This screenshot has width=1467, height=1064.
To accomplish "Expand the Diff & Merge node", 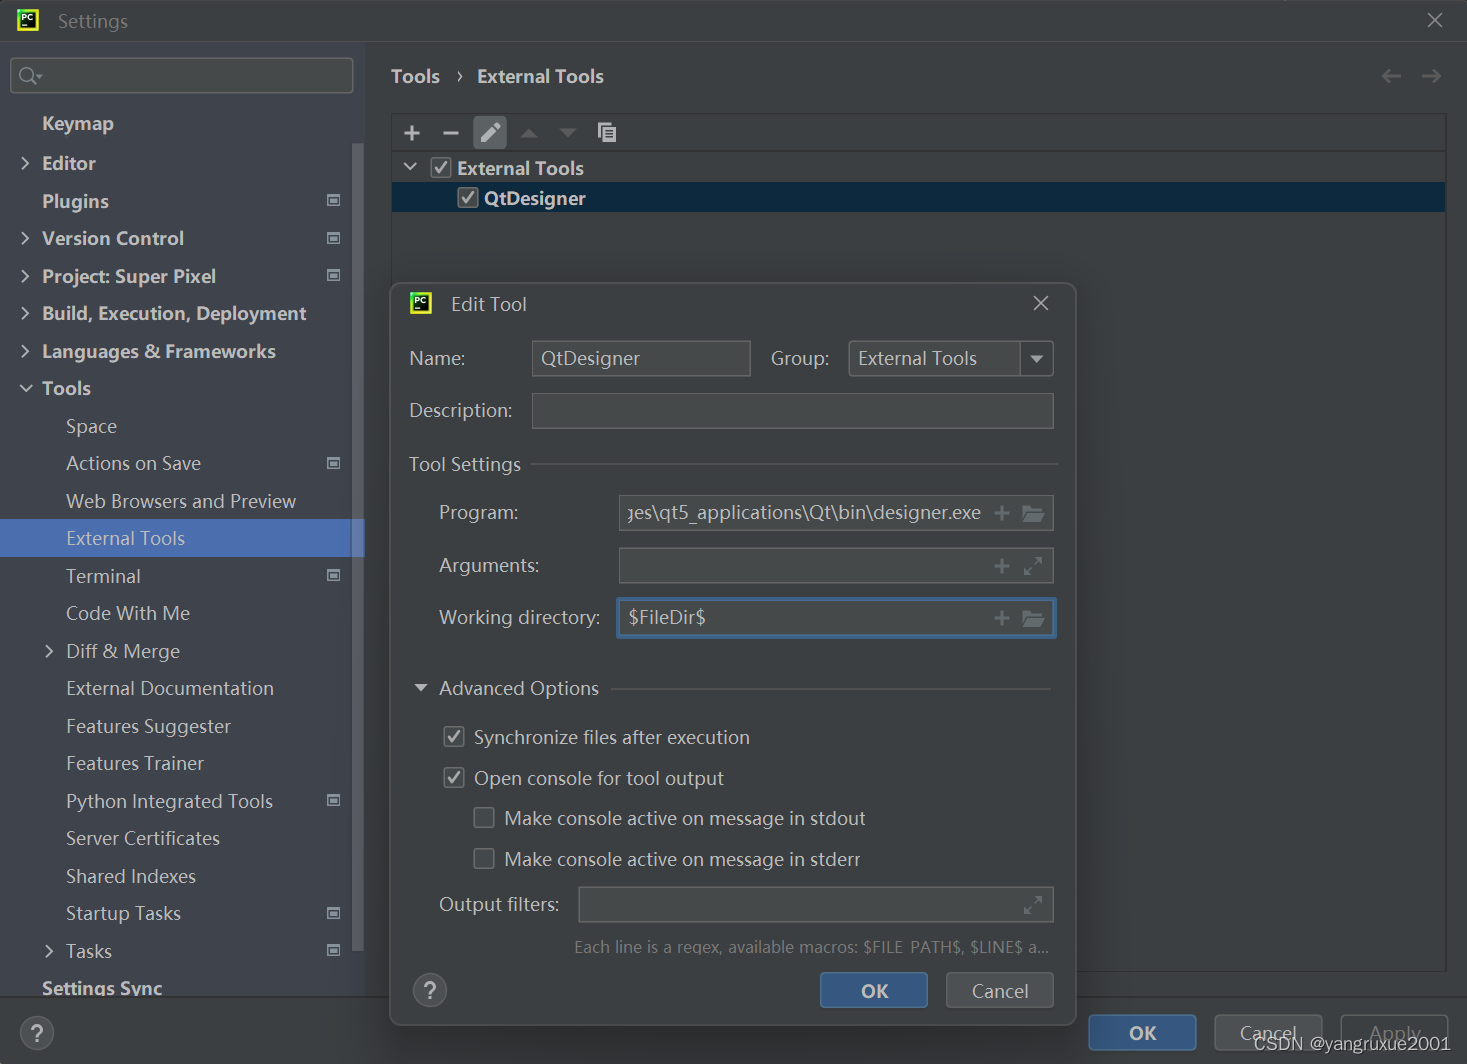I will [49, 651].
